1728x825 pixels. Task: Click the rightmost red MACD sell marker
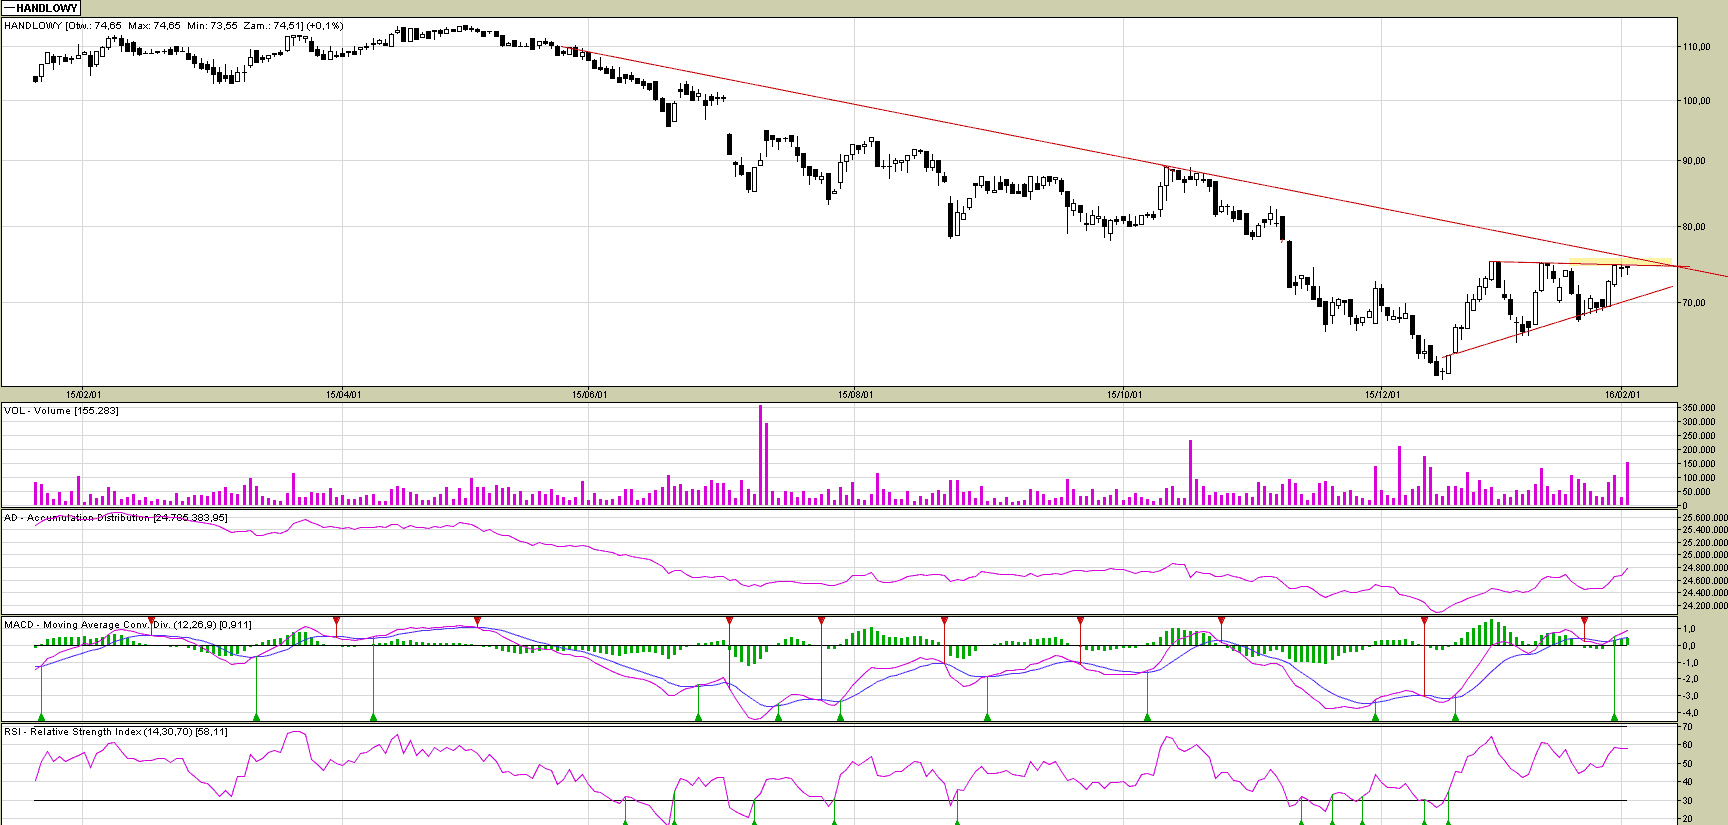pyautogui.click(x=1584, y=621)
